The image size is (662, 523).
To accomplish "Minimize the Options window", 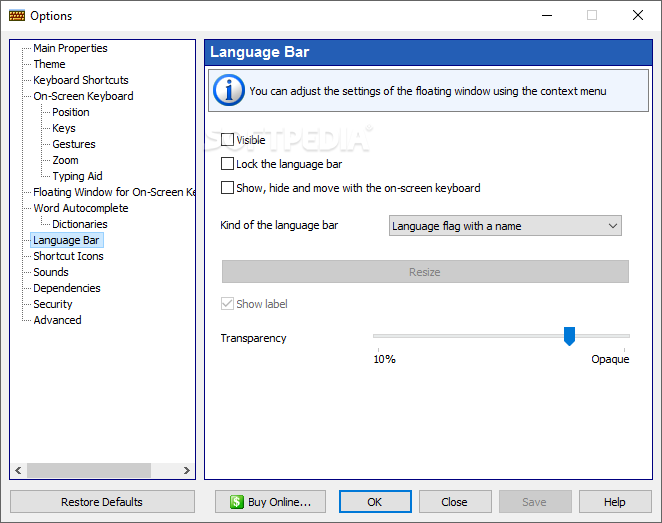I will [x=547, y=16].
